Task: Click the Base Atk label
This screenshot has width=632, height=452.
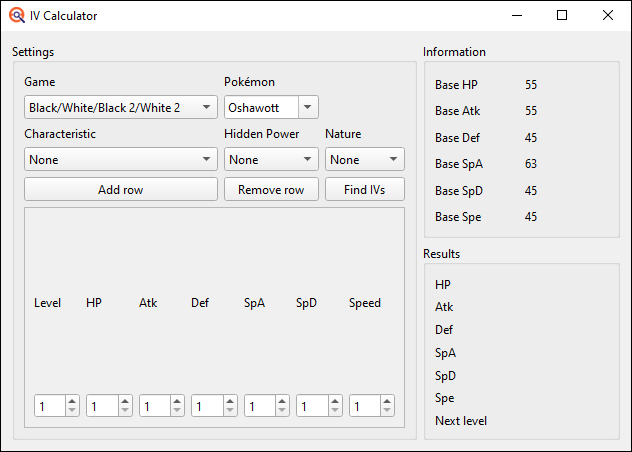Action: coord(457,111)
